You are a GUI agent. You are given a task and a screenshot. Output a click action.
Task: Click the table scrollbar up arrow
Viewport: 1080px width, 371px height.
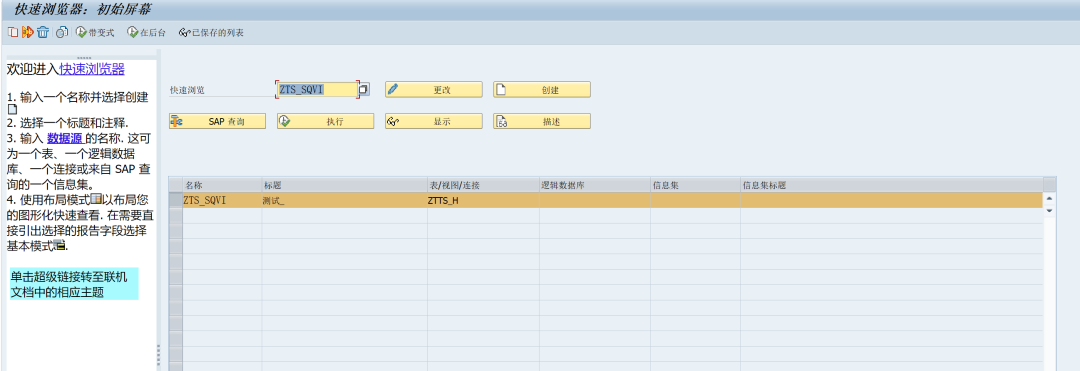click(x=1050, y=198)
